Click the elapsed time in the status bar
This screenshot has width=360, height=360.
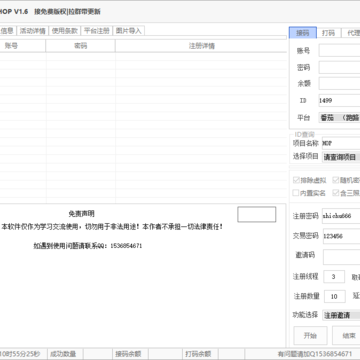pyautogui.click(x=20, y=354)
